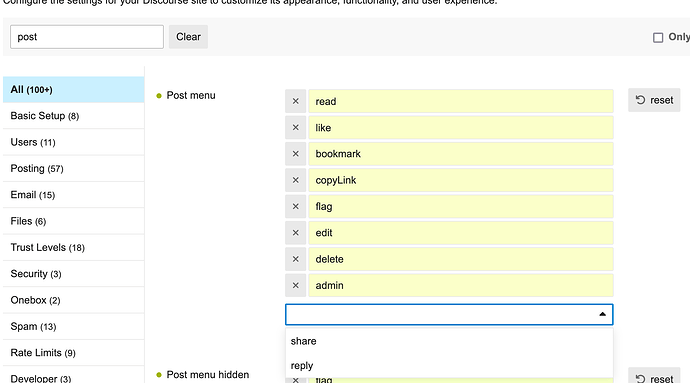690x383 pixels.
Task: Click the 'admin' value field
Action: click(x=461, y=285)
